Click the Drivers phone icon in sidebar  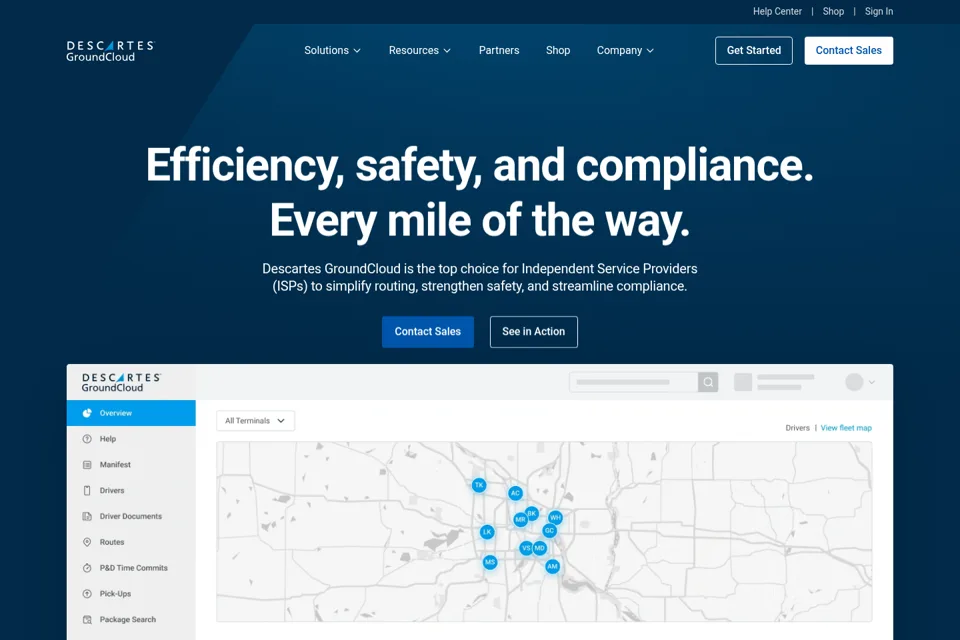[x=87, y=491]
